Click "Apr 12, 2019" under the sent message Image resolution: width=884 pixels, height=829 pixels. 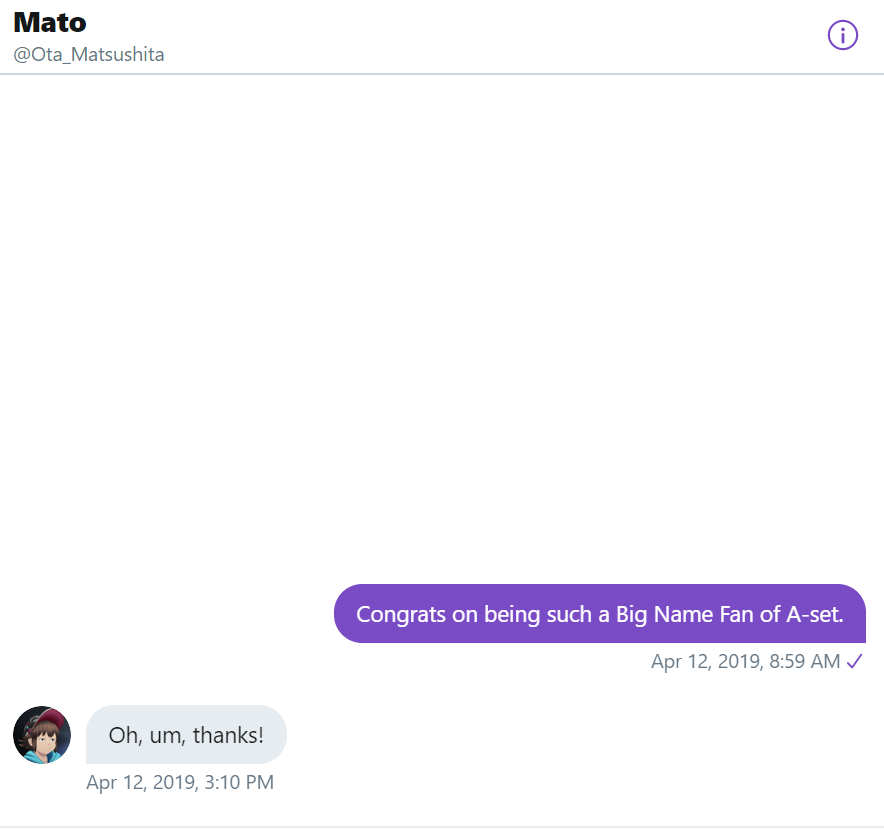(x=705, y=661)
